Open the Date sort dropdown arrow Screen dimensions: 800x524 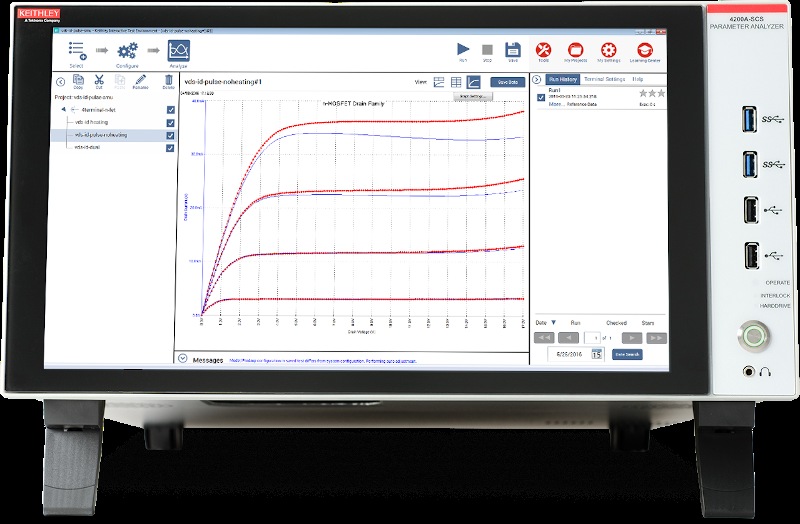pos(553,323)
